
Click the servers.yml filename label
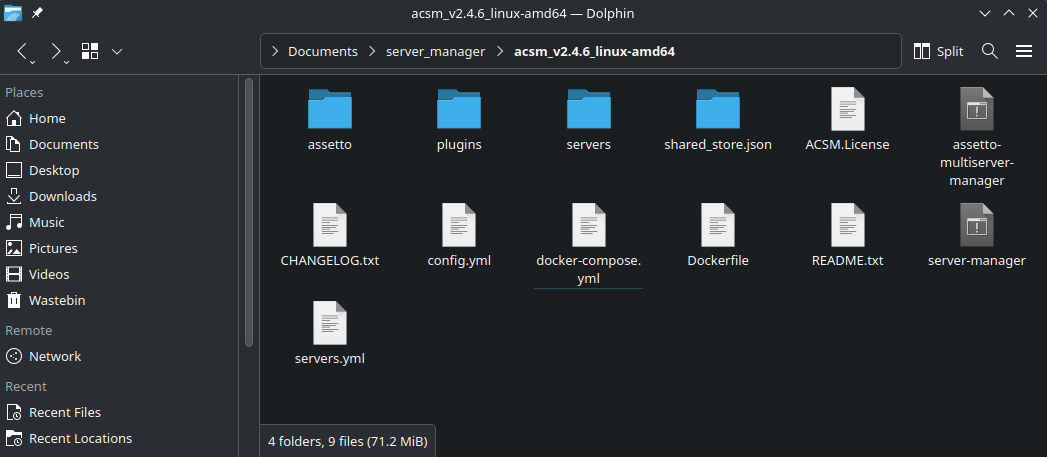pos(330,359)
